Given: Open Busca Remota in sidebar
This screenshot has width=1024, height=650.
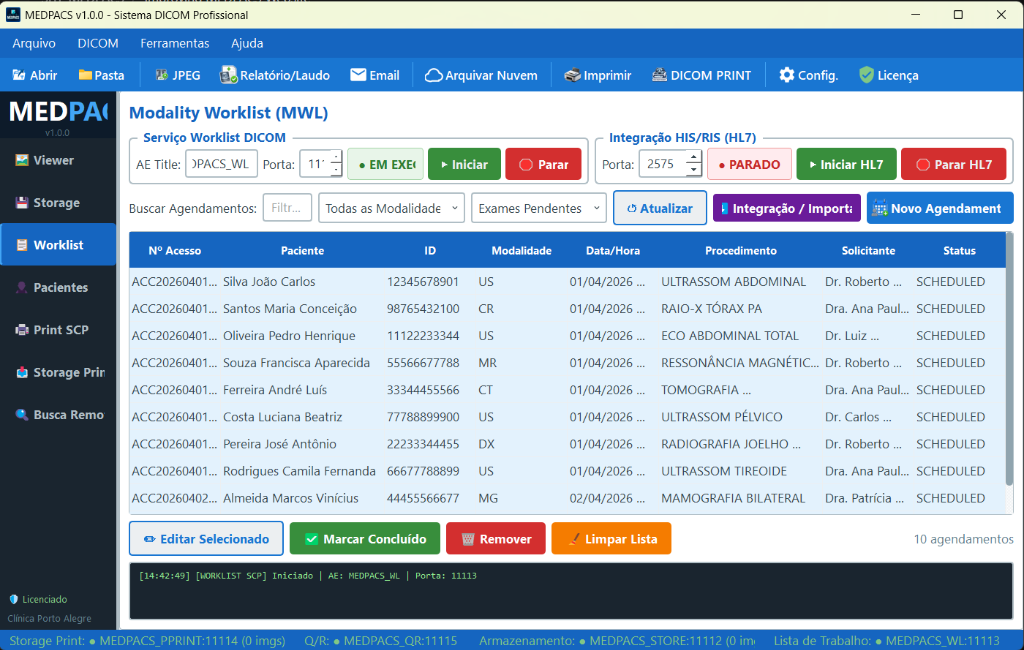Looking at the screenshot, I should click(58, 415).
